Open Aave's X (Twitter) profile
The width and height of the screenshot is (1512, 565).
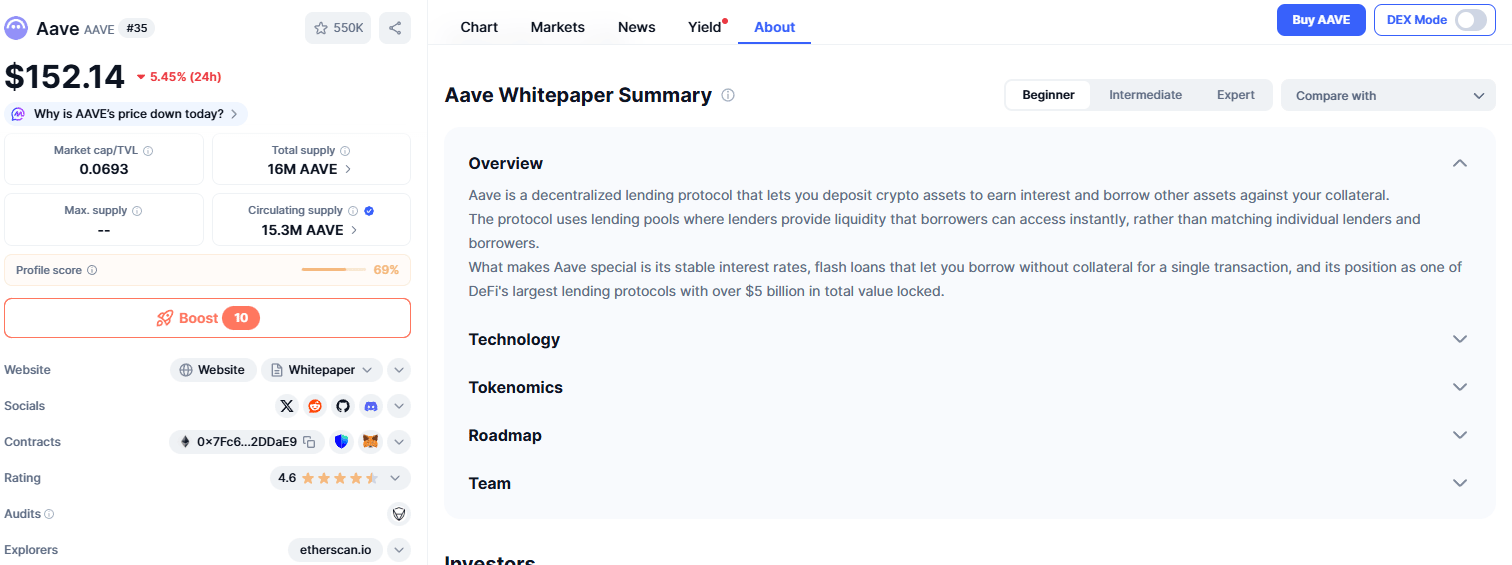287,406
